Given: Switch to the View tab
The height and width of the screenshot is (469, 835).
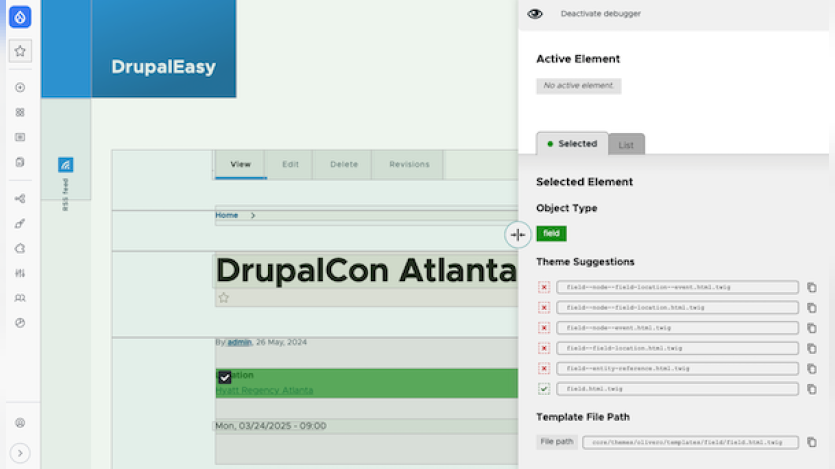Looking at the screenshot, I should [241, 164].
